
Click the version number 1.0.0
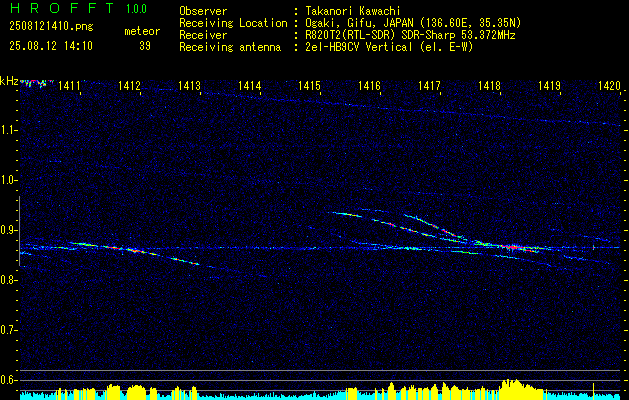(136, 8)
